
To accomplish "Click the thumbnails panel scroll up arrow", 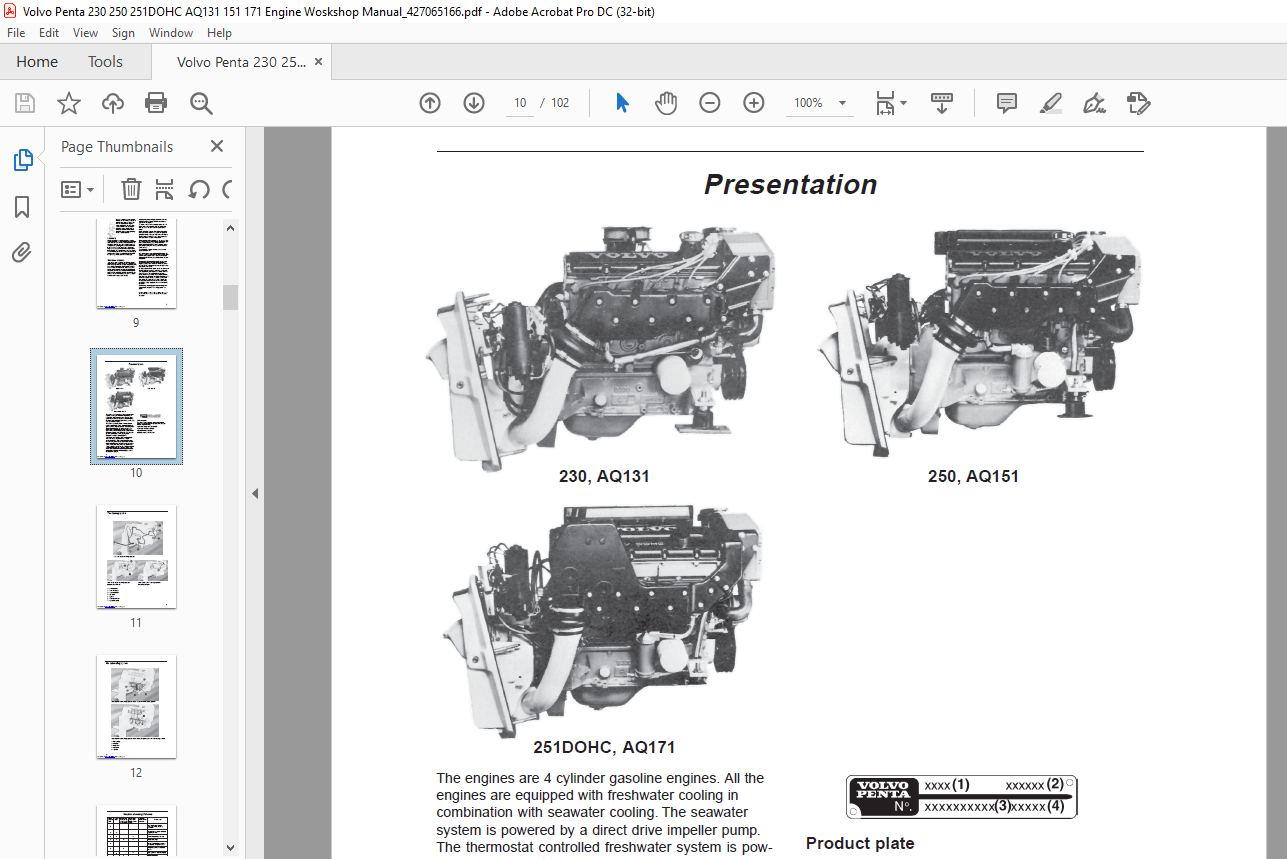I will pyautogui.click(x=231, y=228).
